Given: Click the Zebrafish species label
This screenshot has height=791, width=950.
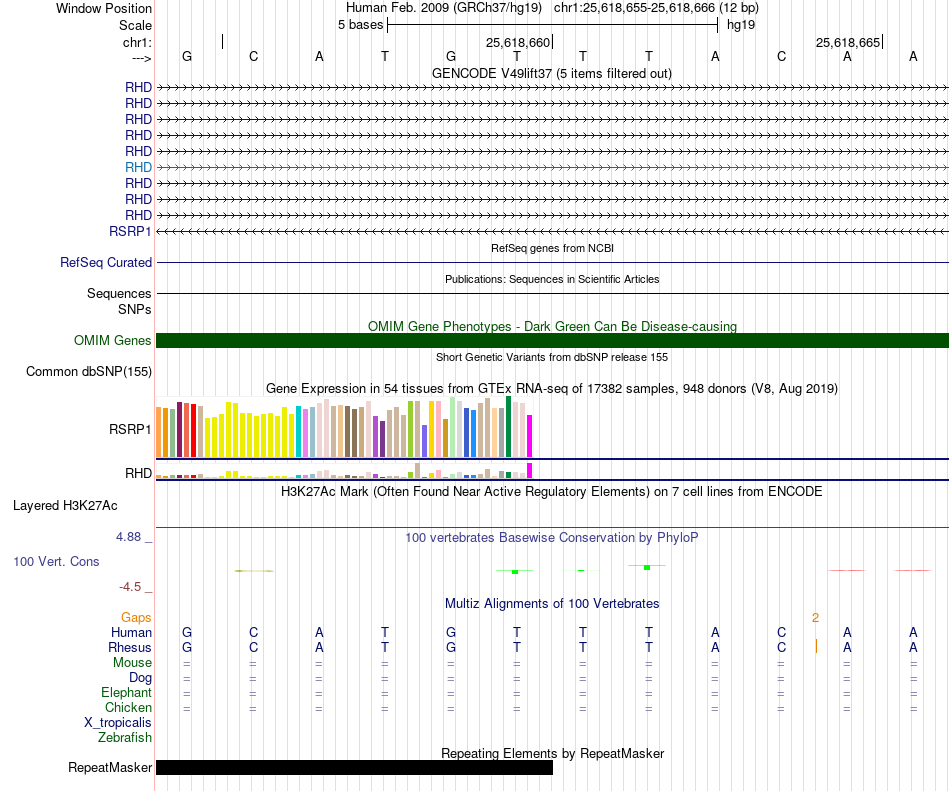Looking at the screenshot, I should [x=125, y=738].
